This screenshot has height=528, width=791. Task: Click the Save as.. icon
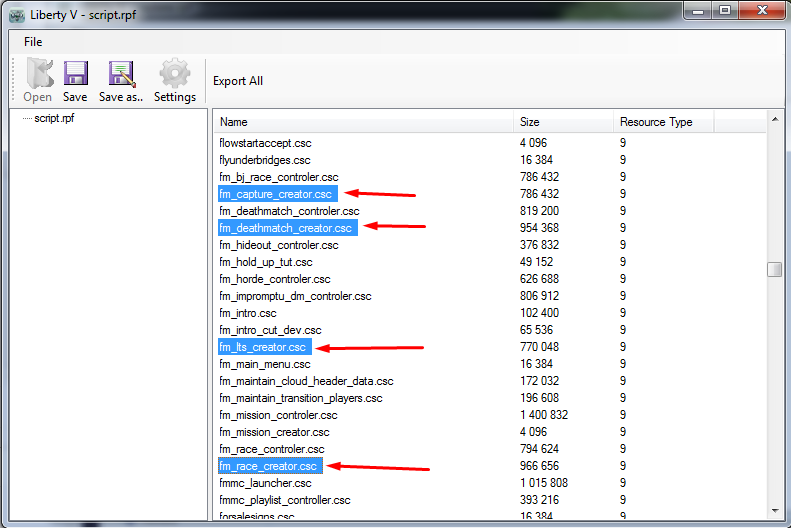[x=121, y=74]
